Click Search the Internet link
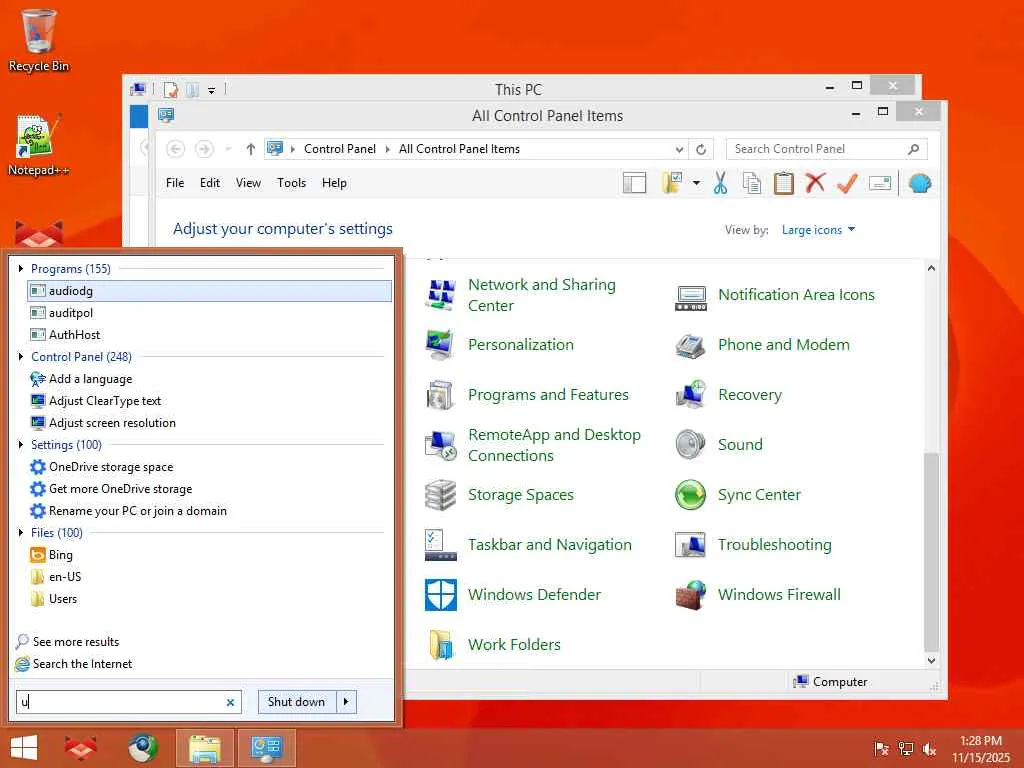This screenshot has height=768, width=1024. (x=82, y=664)
